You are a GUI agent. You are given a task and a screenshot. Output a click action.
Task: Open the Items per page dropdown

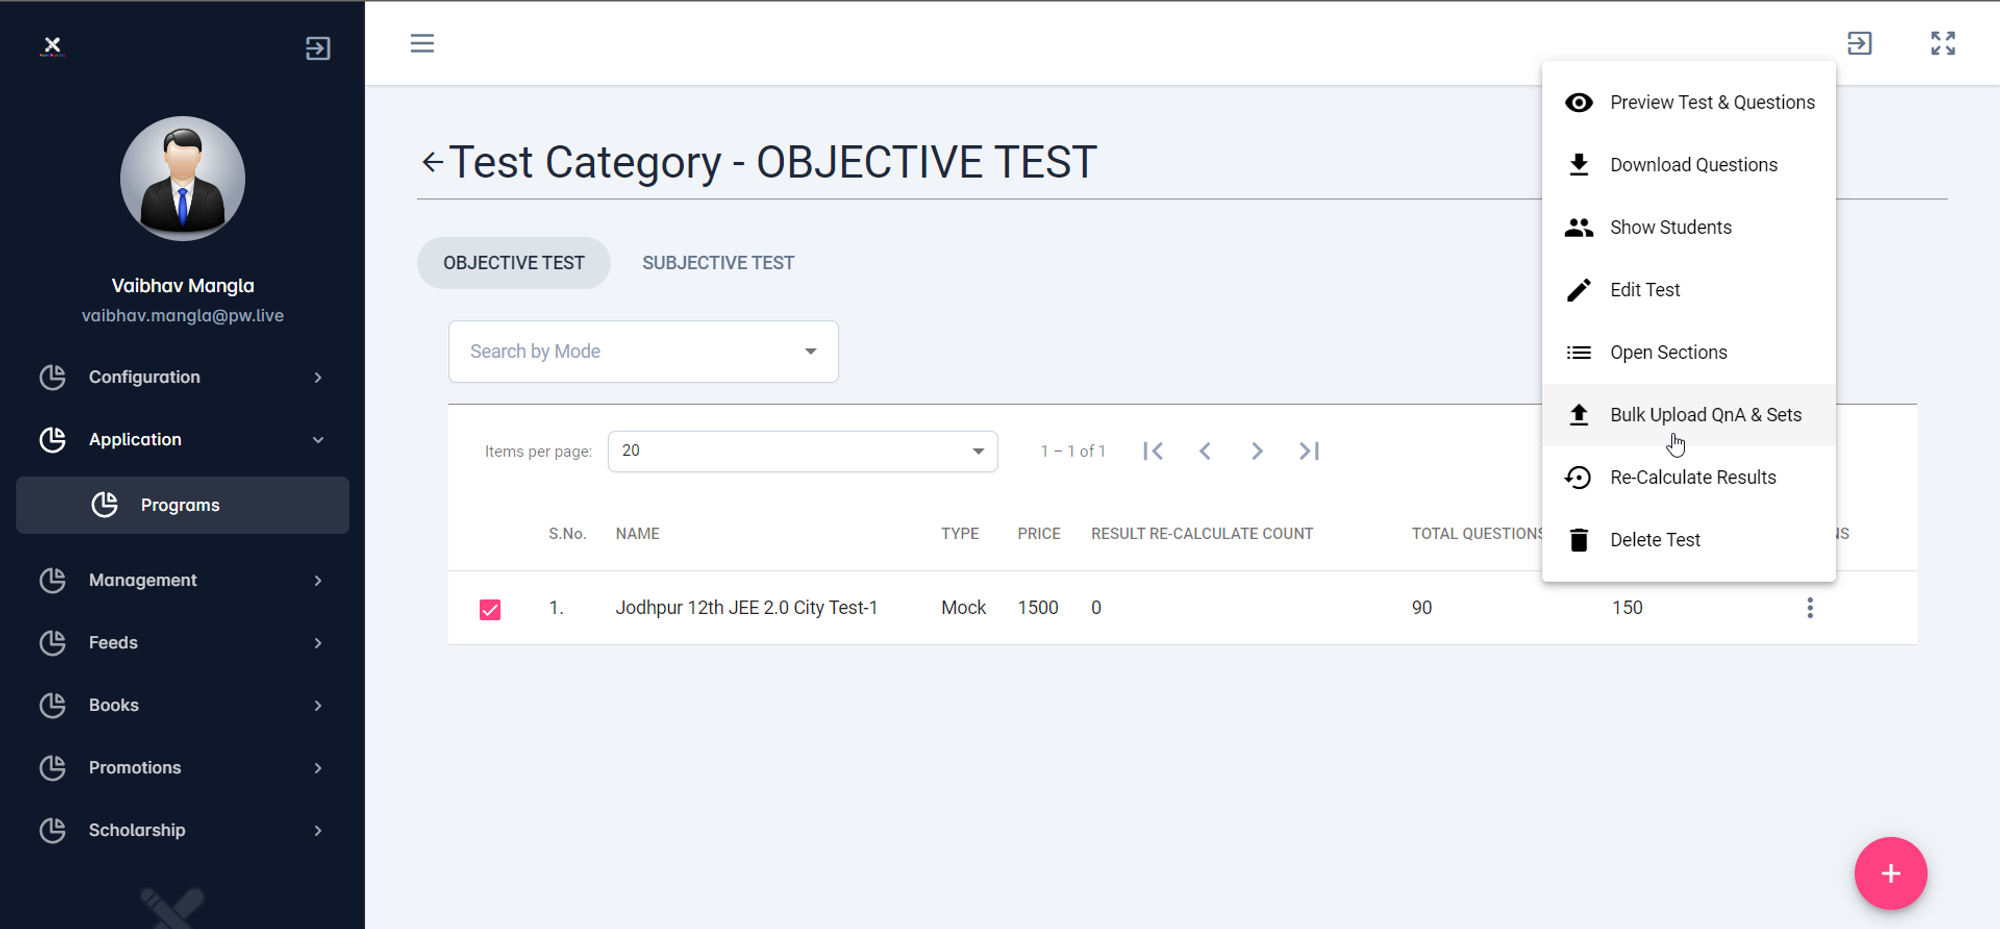[802, 451]
